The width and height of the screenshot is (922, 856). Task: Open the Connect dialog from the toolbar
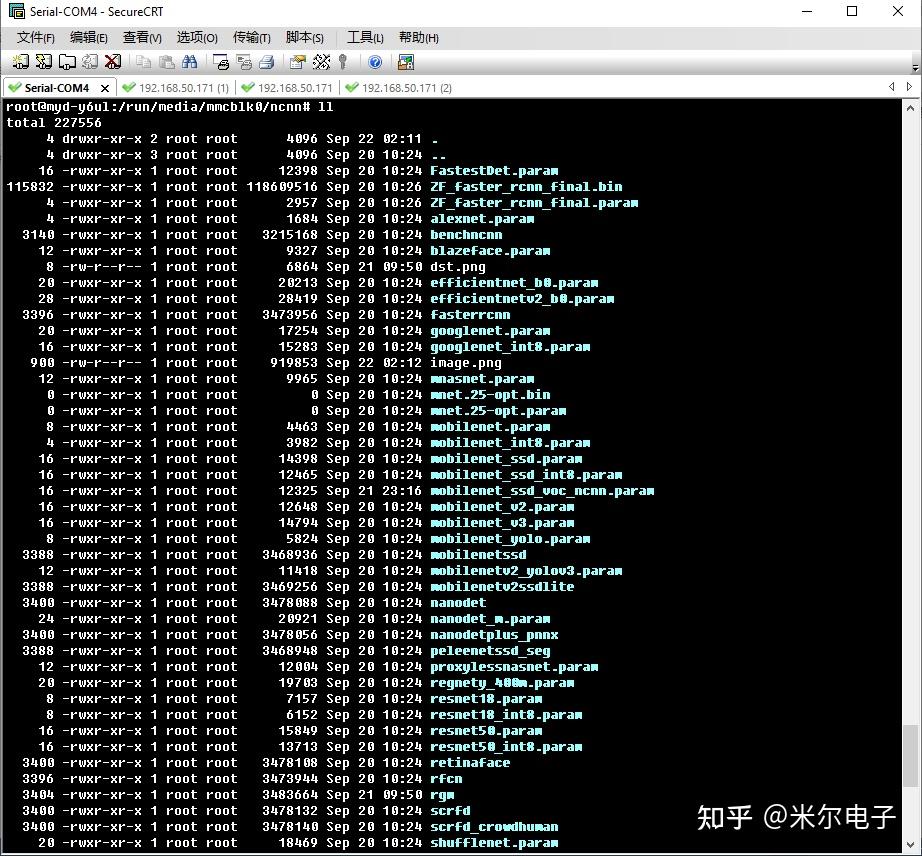pos(20,61)
